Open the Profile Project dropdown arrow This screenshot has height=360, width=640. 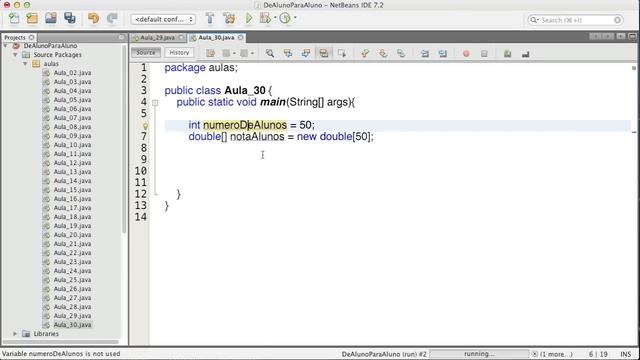tap(295, 18)
